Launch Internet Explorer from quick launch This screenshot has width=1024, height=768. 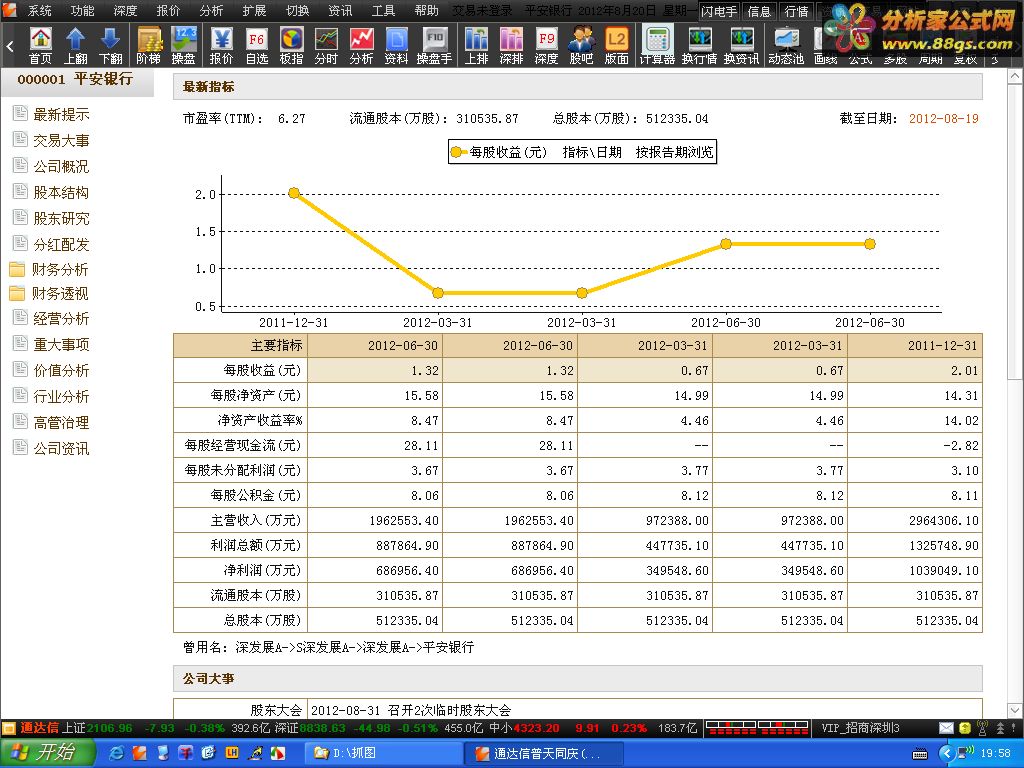[x=116, y=753]
